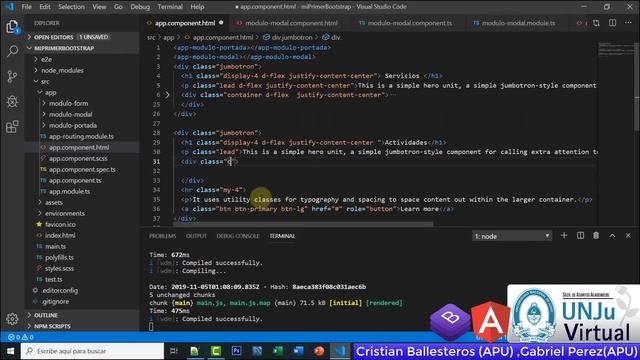Screen dimensions: 640x360
Task: Create a new terminal with plus icon
Action: point(564,236)
